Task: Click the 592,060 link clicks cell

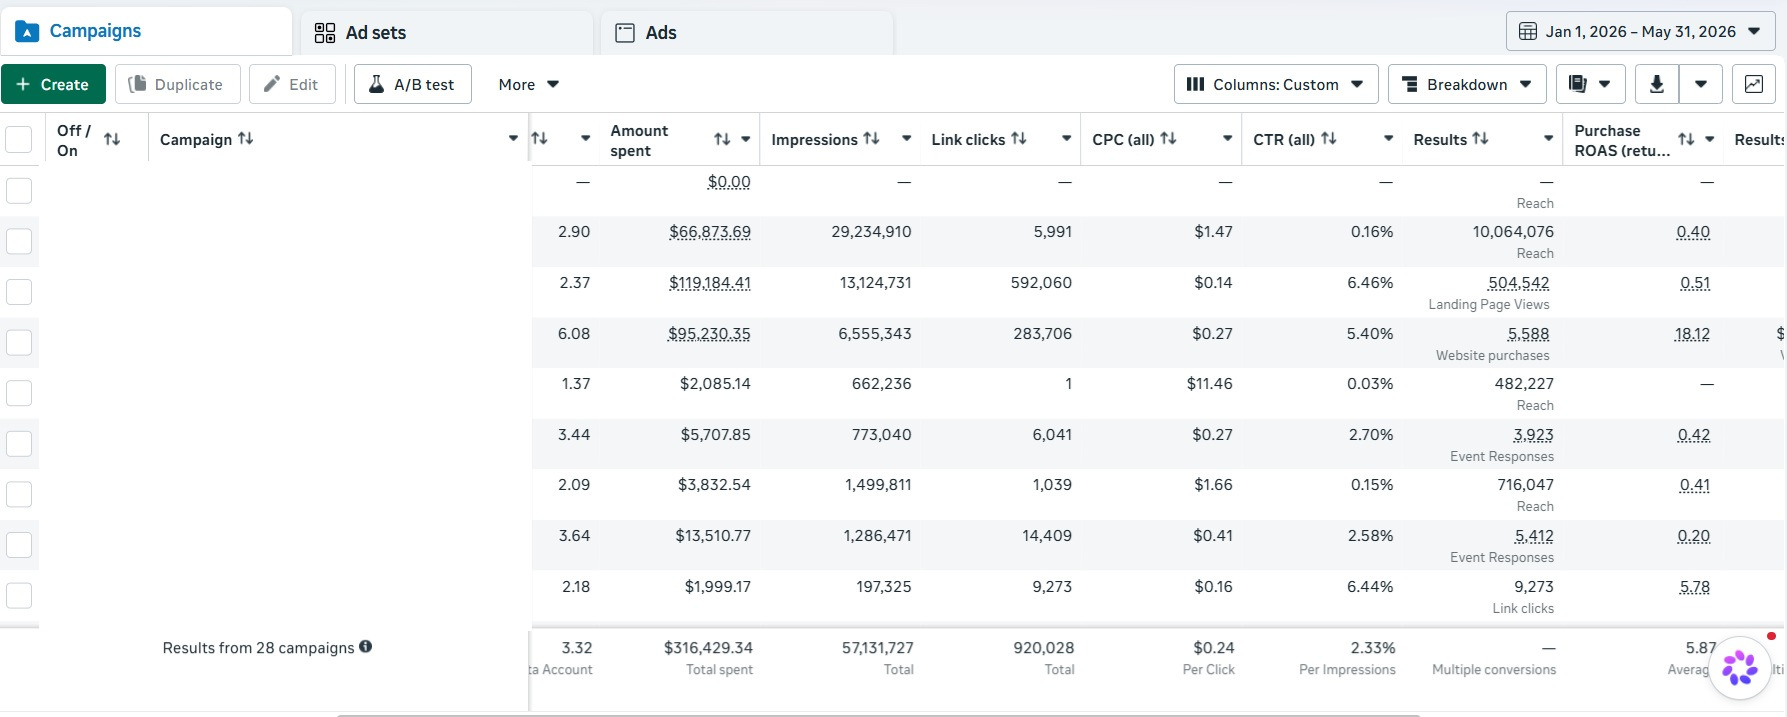Action: (1041, 283)
